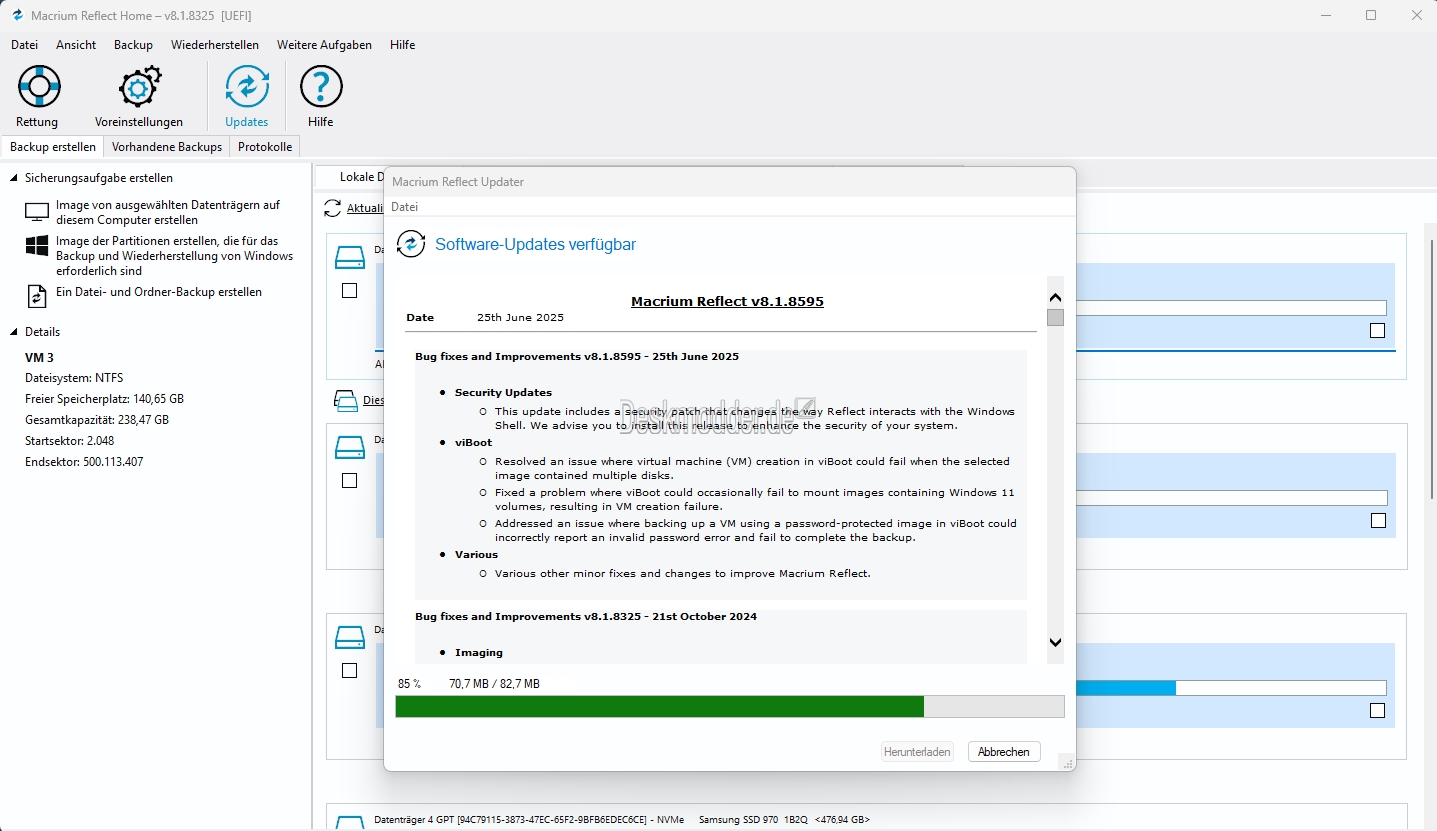Open the Wiederherstellen menu
This screenshot has height=831, width=1437.
(x=214, y=45)
